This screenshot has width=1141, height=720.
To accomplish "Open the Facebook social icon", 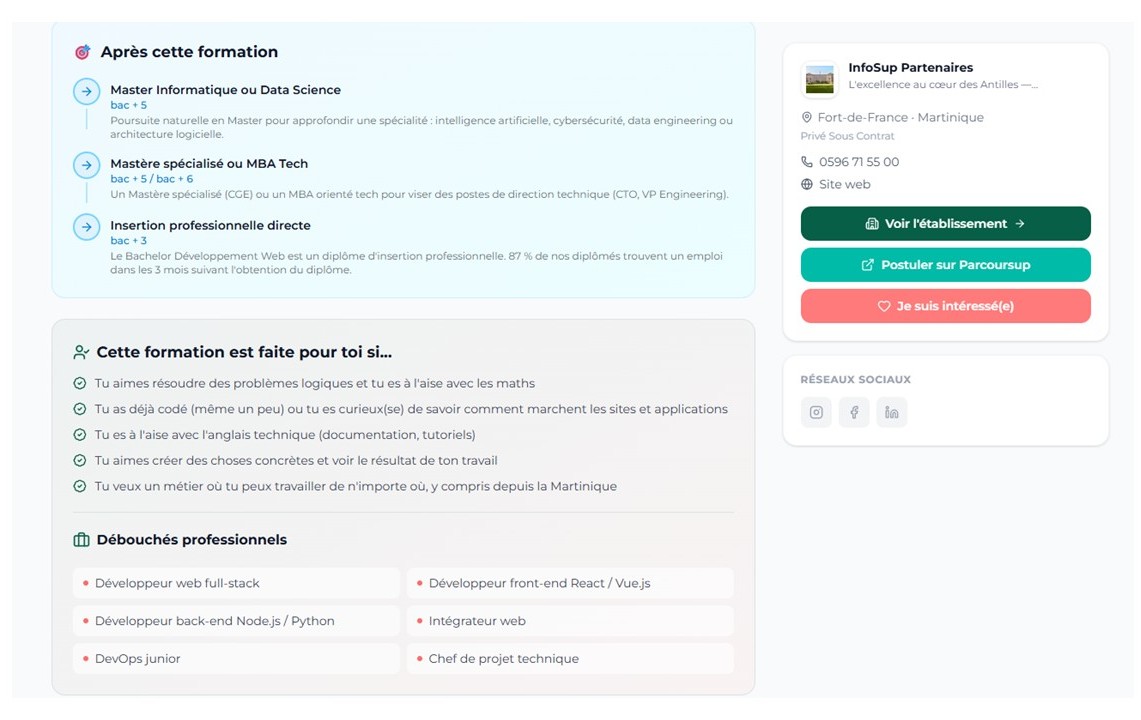I will click(854, 412).
